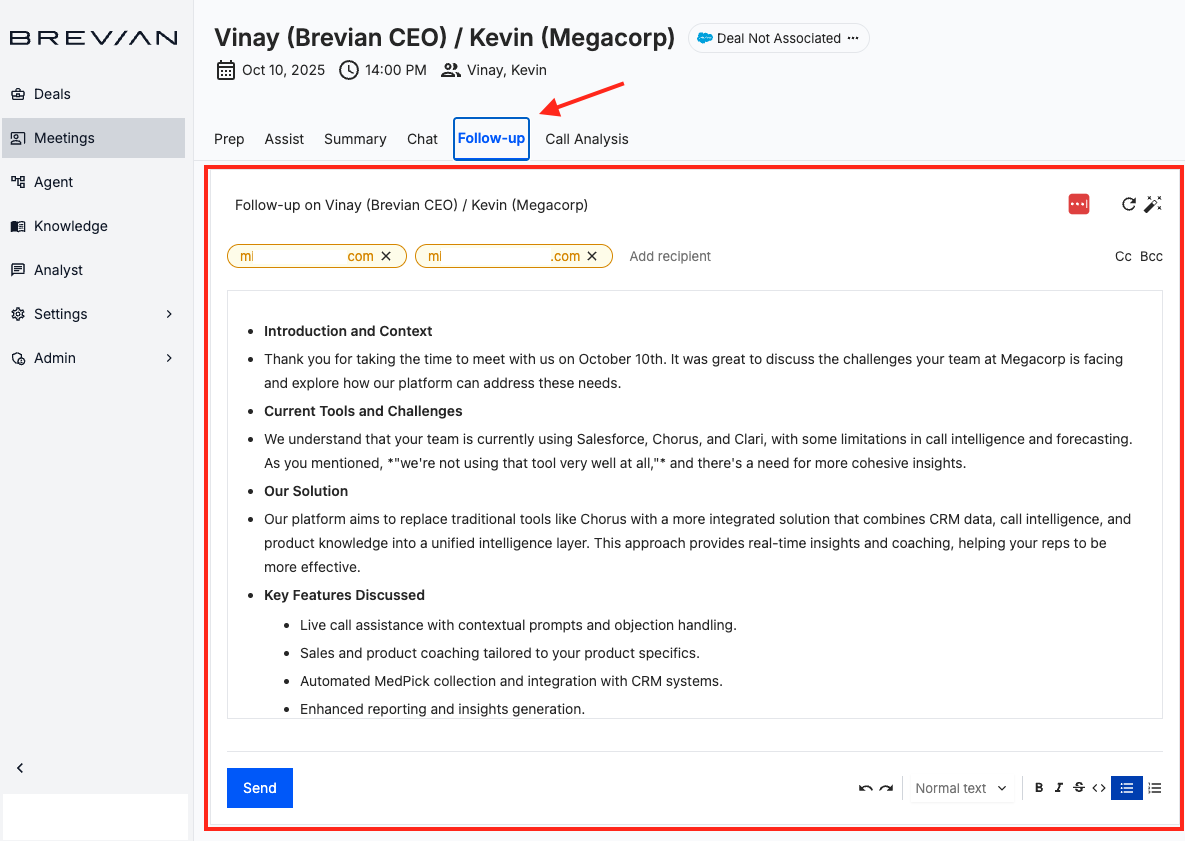Switch to the Call Analysis tab
Viewport: 1185px width, 841px height.
point(587,139)
